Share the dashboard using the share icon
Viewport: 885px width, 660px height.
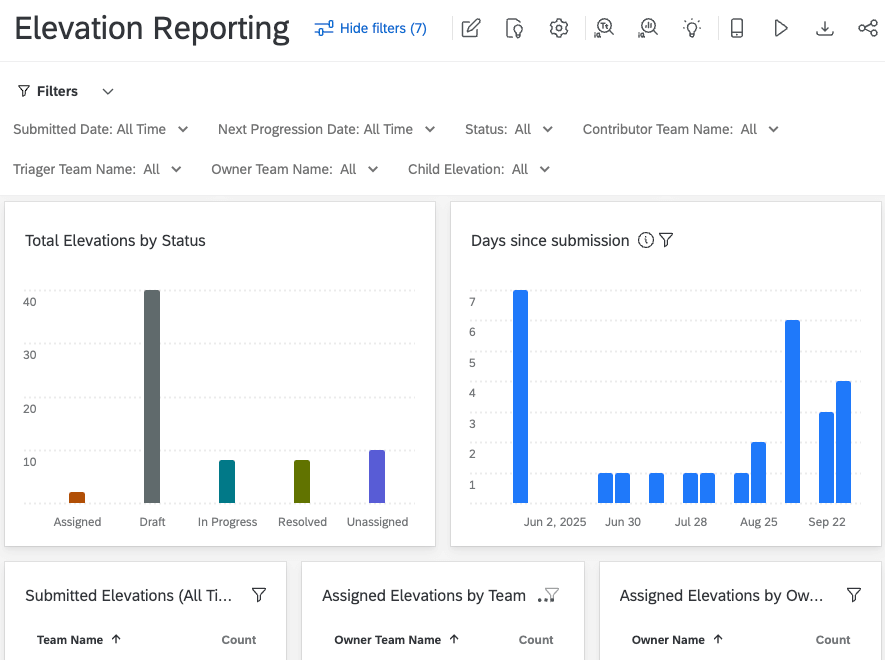868,28
